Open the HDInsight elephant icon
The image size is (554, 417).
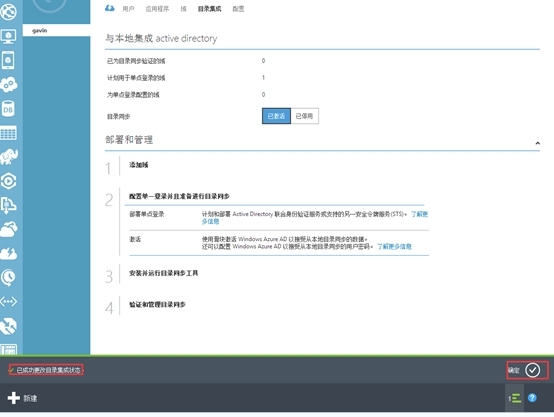pos(9,157)
